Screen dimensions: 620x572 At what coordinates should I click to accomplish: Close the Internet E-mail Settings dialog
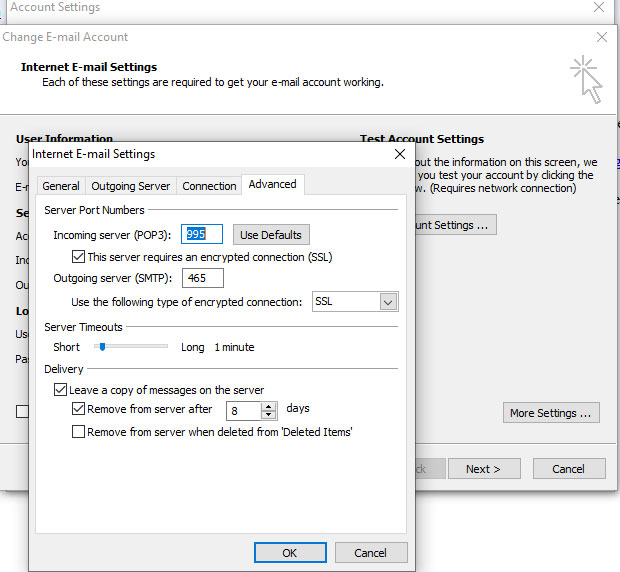pos(399,154)
